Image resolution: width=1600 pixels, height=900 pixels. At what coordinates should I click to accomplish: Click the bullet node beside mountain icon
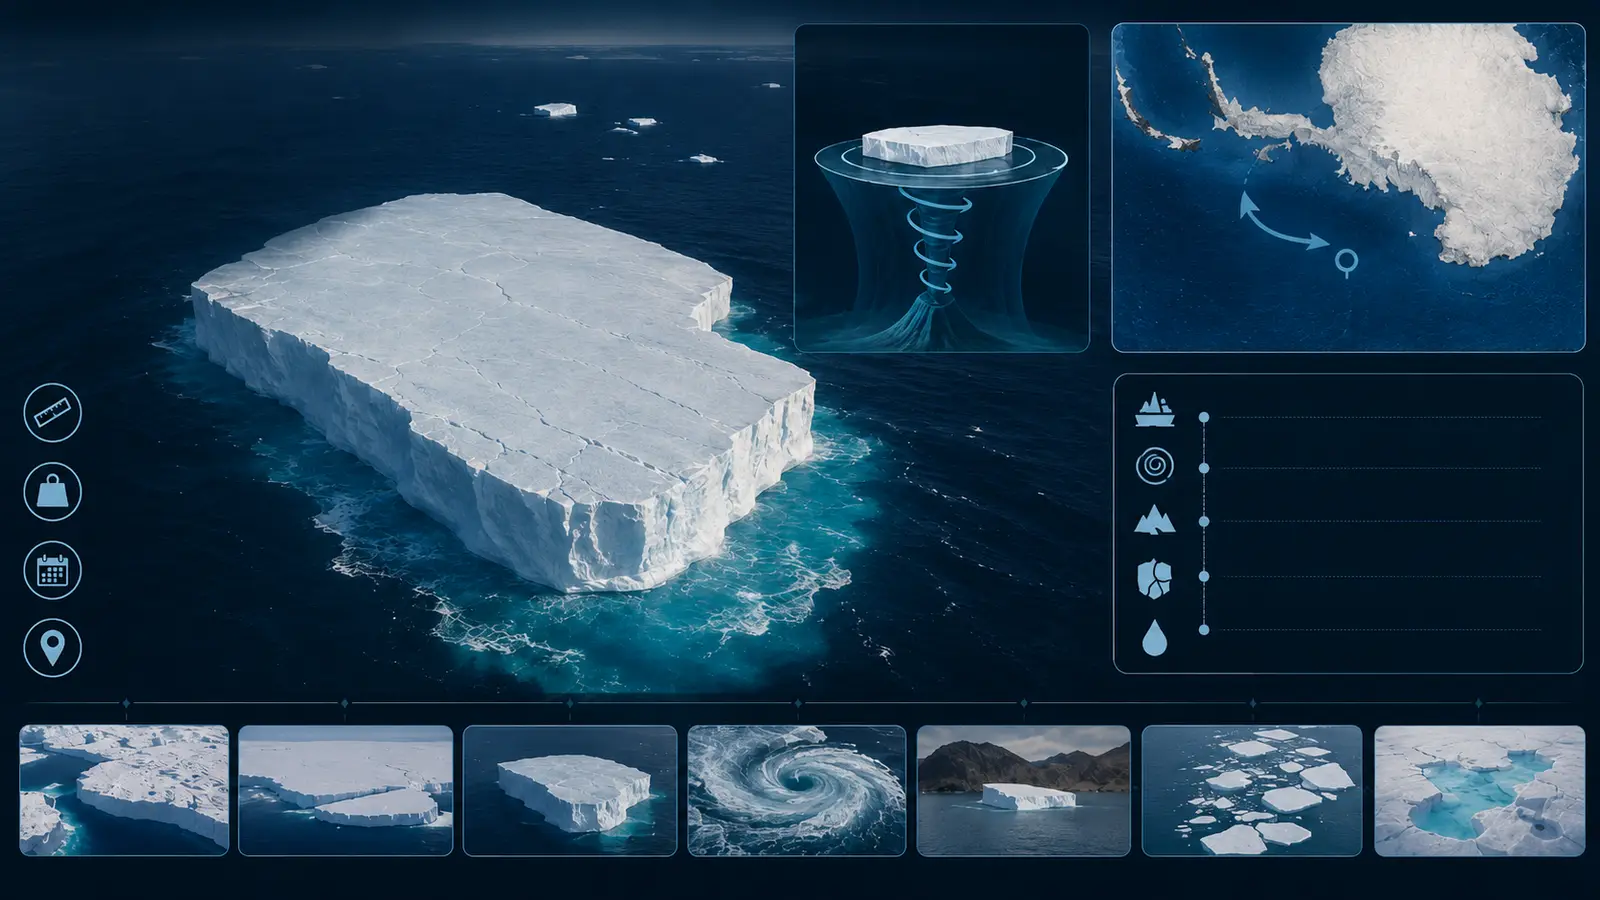pyautogui.click(x=1204, y=522)
